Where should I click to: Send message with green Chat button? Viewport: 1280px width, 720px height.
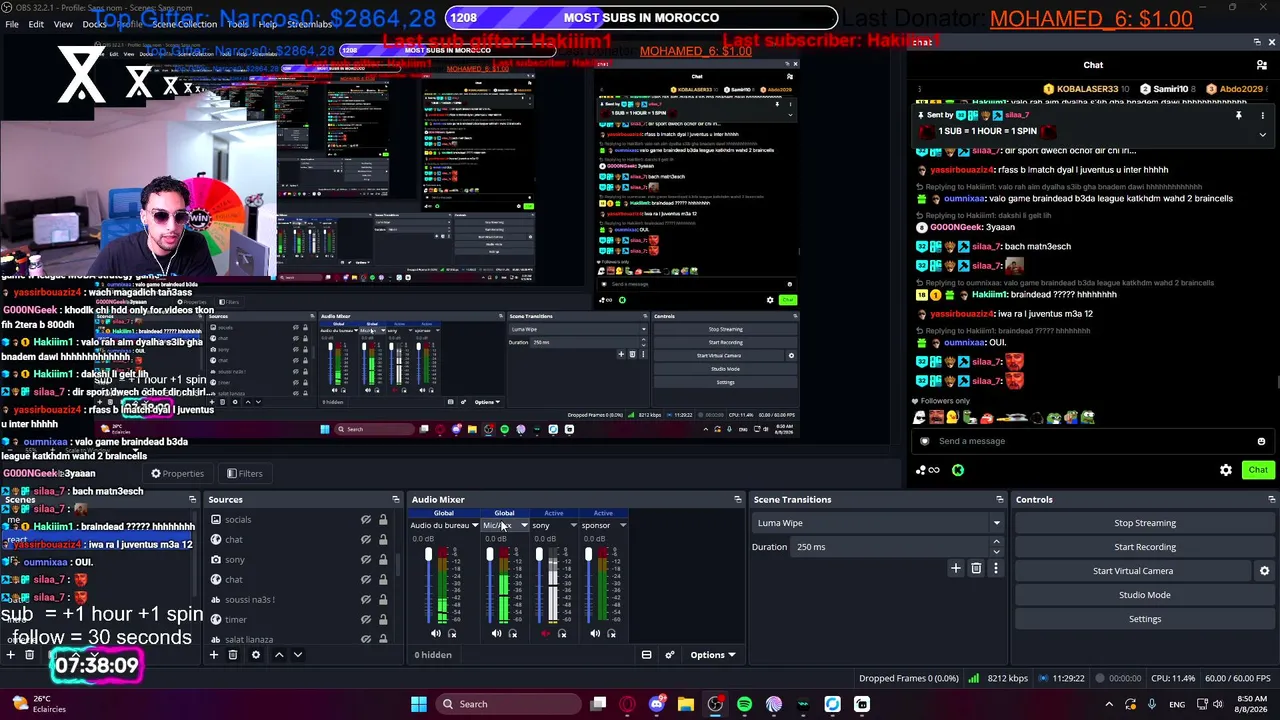pos(1258,470)
